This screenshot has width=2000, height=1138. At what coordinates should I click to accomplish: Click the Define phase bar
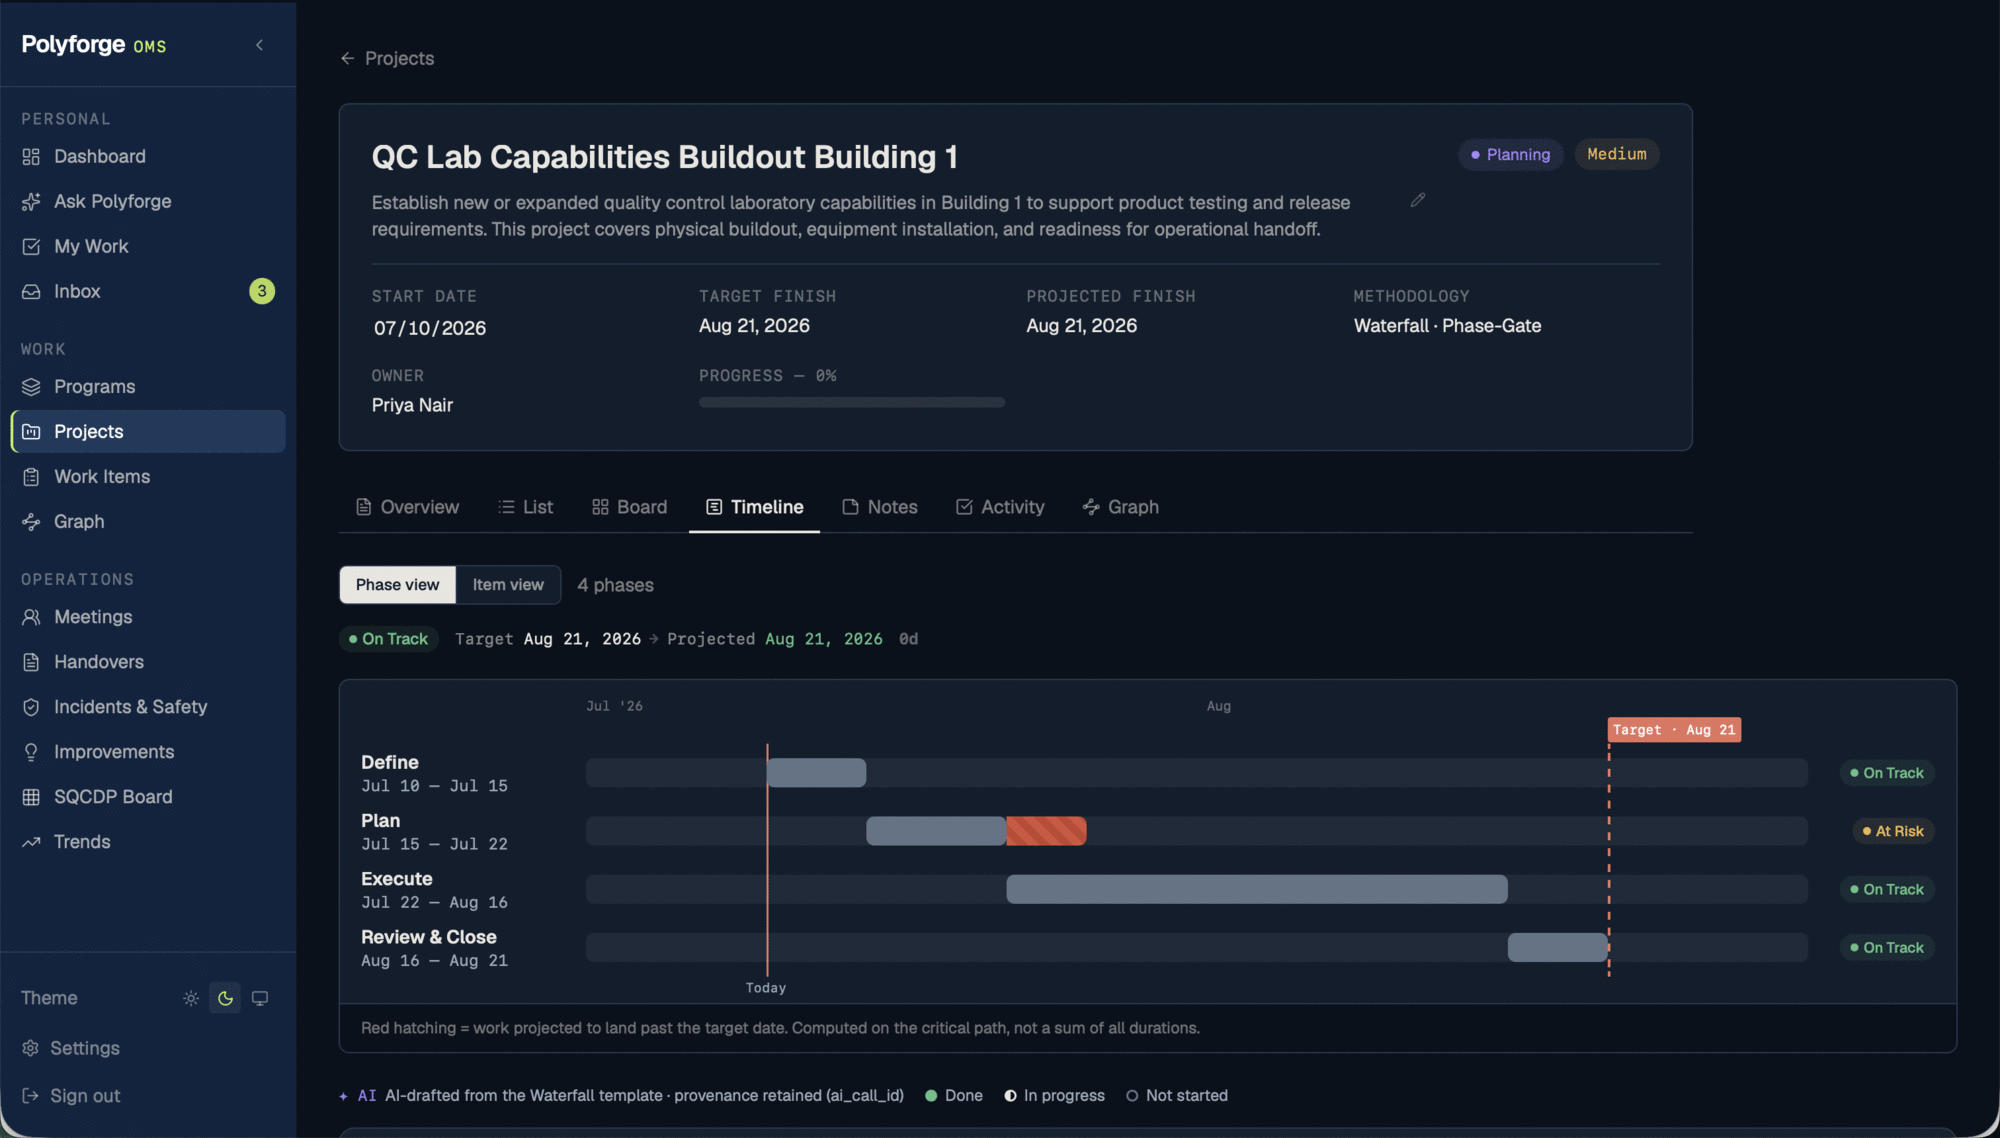point(816,773)
